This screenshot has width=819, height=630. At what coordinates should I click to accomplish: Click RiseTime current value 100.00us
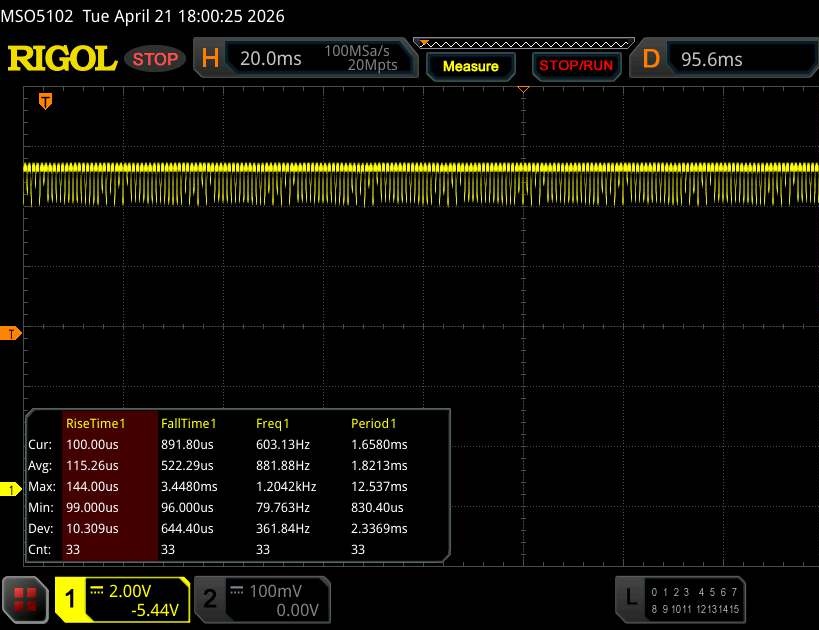click(x=92, y=445)
